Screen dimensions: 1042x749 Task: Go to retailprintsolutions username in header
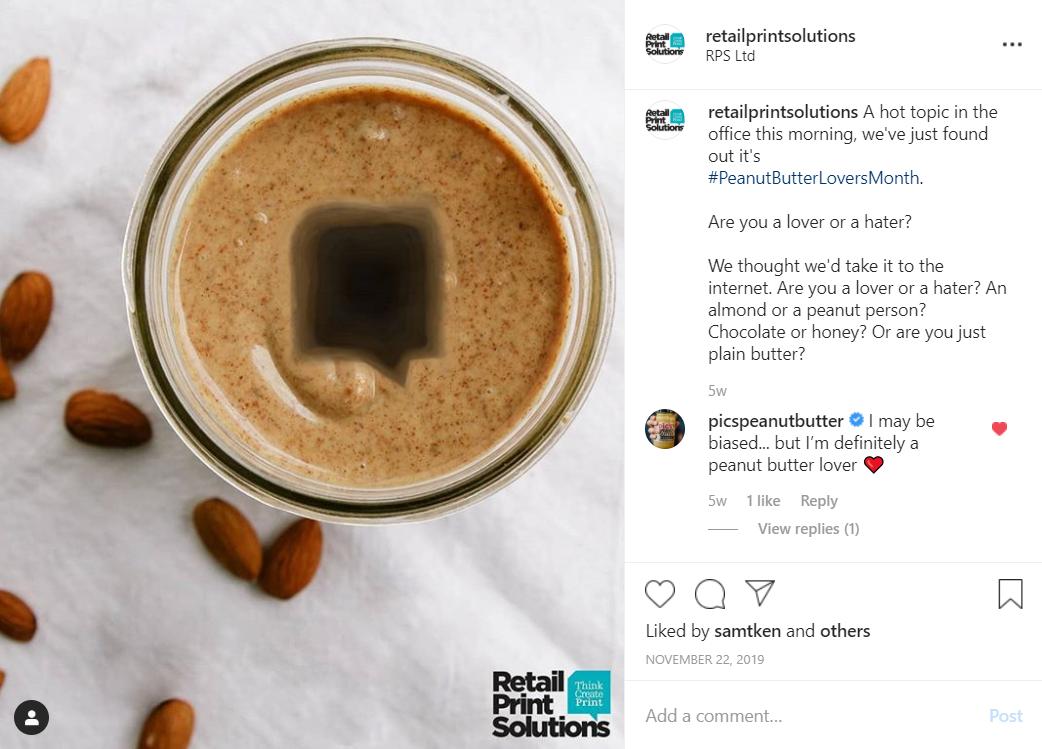(780, 36)
